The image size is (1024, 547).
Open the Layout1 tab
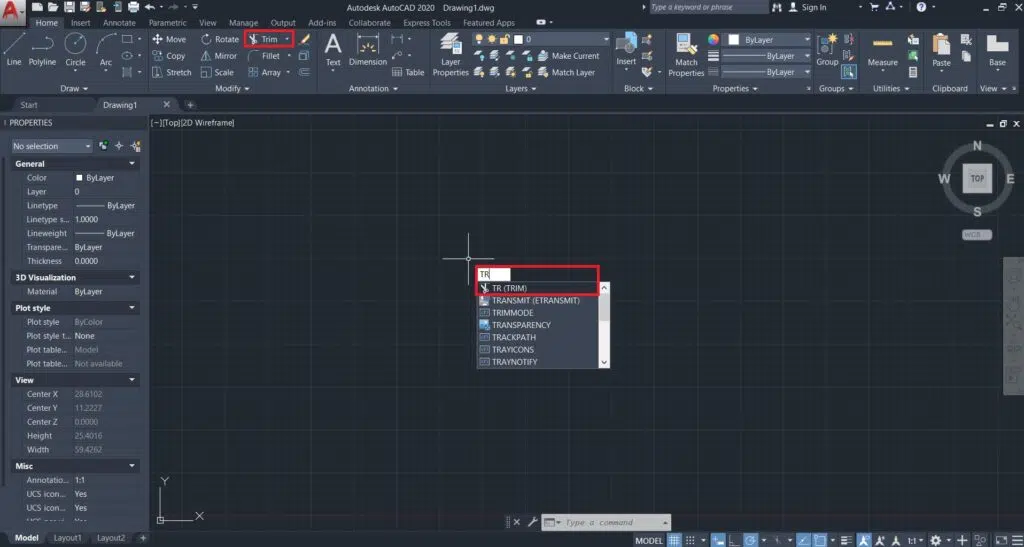click(x=67, y=538)
